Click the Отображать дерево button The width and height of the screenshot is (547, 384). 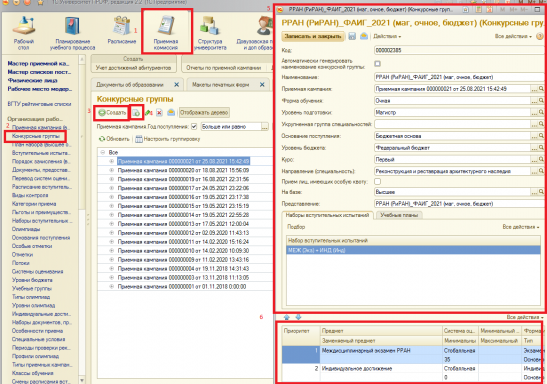click(x=204, y=113)
